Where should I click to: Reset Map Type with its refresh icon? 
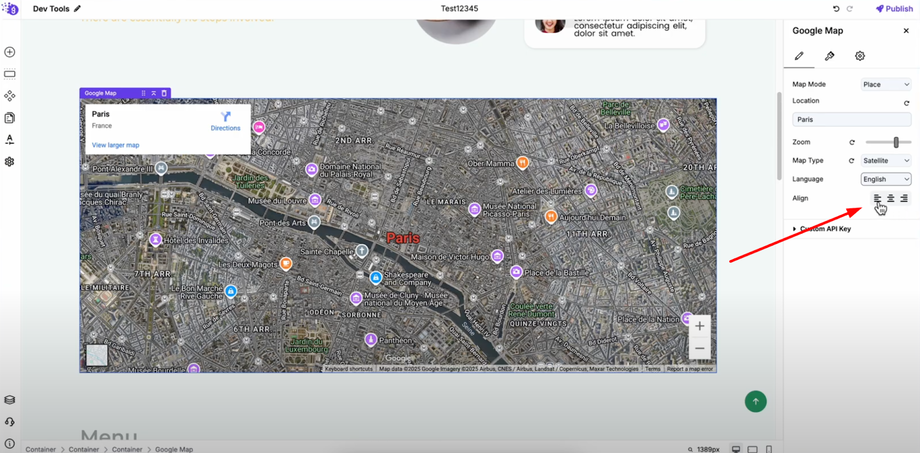click(x=852, y=161)
